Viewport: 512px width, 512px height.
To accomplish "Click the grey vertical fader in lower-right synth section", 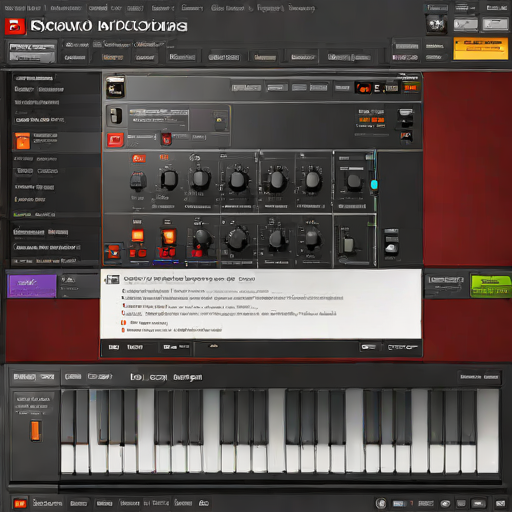I will [x=349, y=244].
